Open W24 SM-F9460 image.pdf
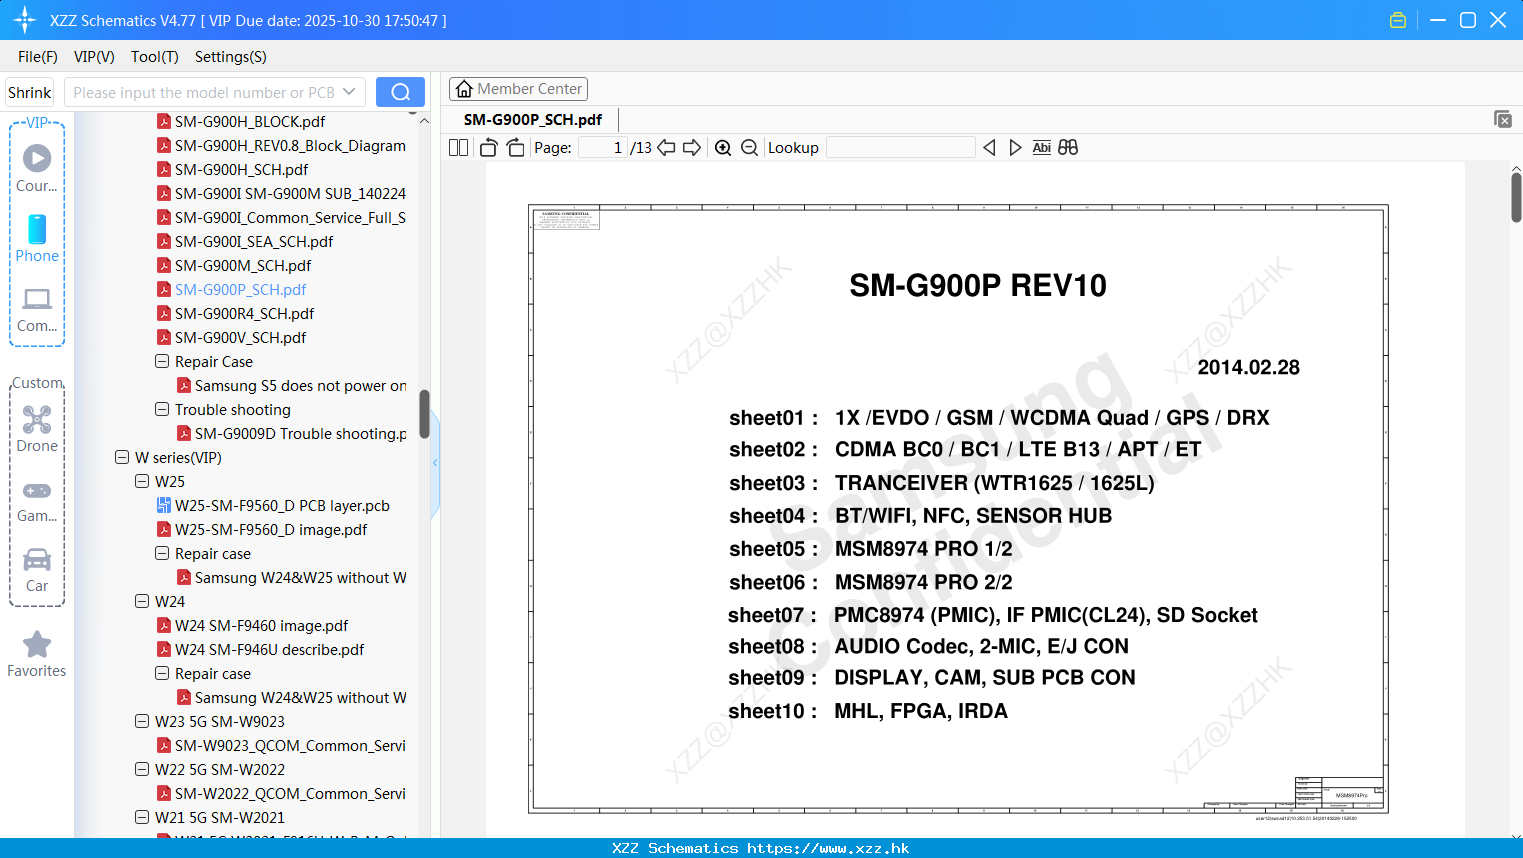The height and width of the screenshot is (858, 1523). (261, 625)
